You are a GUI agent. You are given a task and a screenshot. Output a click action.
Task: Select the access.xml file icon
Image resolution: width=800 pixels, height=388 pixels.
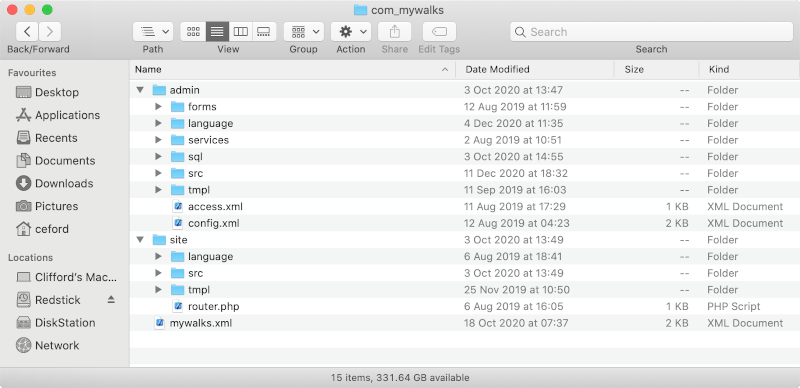pyautogui.click(x=178, y=207)
